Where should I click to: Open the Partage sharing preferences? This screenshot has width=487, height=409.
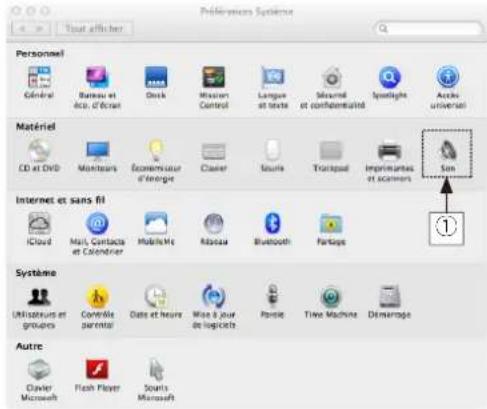pyautogui.click(x=331, y=228)
